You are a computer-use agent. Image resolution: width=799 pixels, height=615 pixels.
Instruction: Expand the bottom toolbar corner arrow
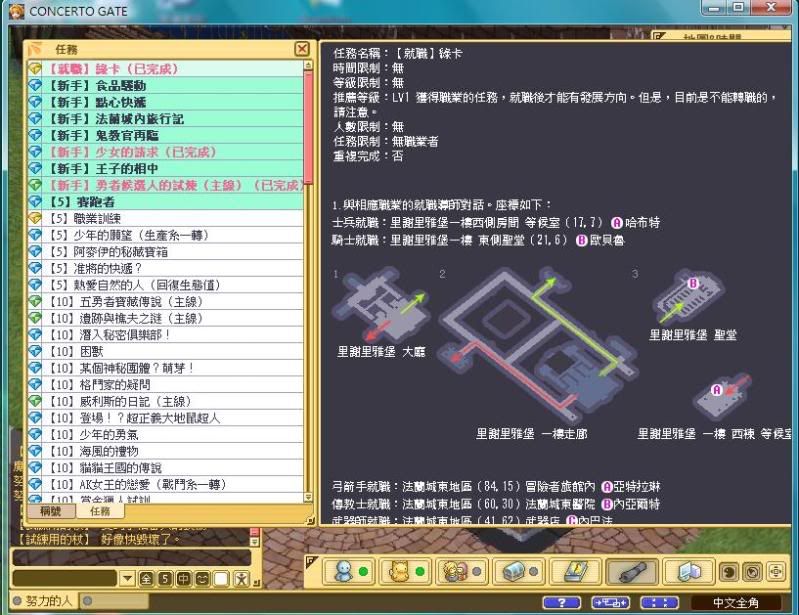pyautogui.click(x=311, y=561)
